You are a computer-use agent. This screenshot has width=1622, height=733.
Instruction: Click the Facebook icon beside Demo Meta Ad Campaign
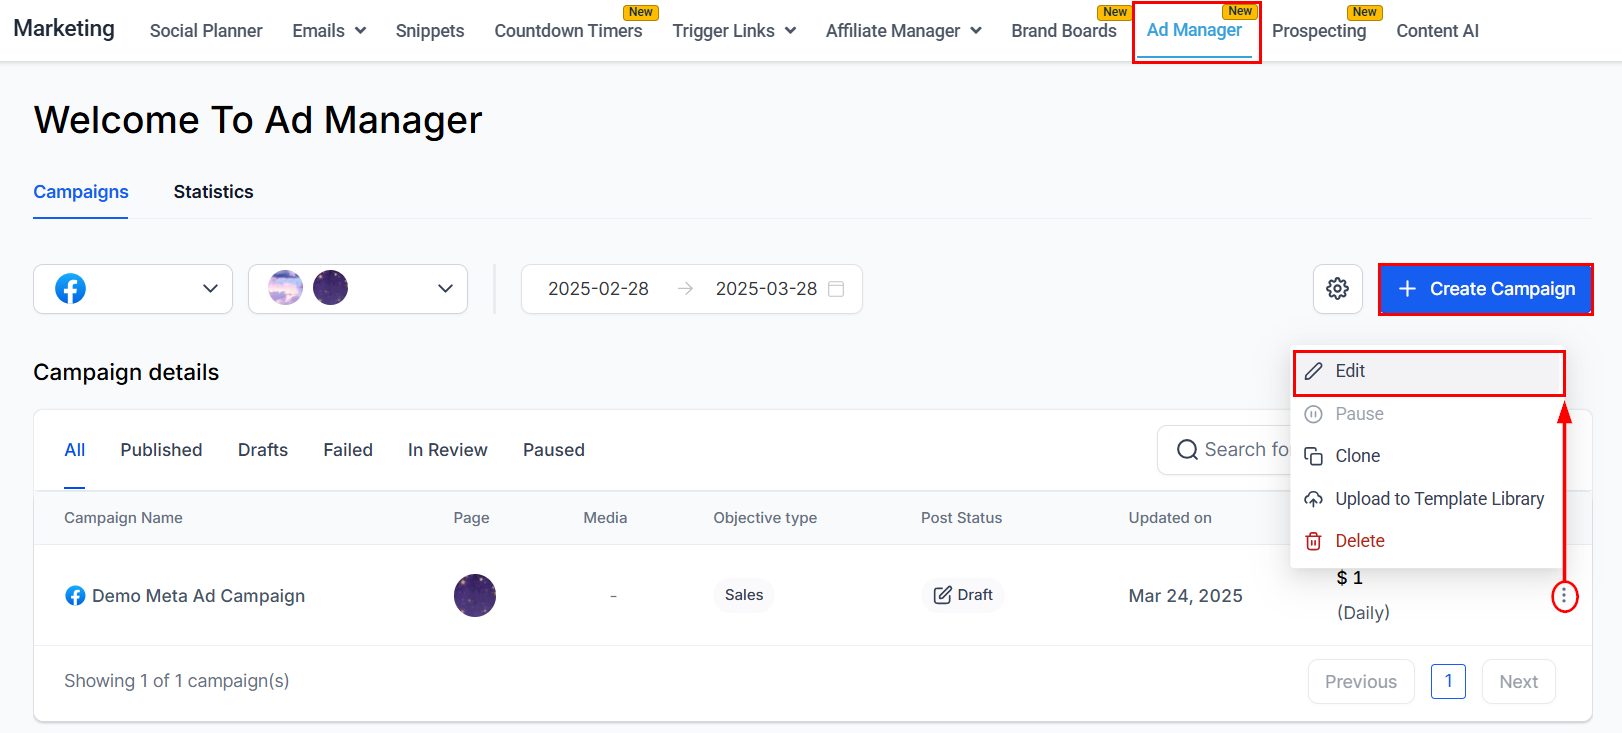pyautogui.click(x=75, y=596)
